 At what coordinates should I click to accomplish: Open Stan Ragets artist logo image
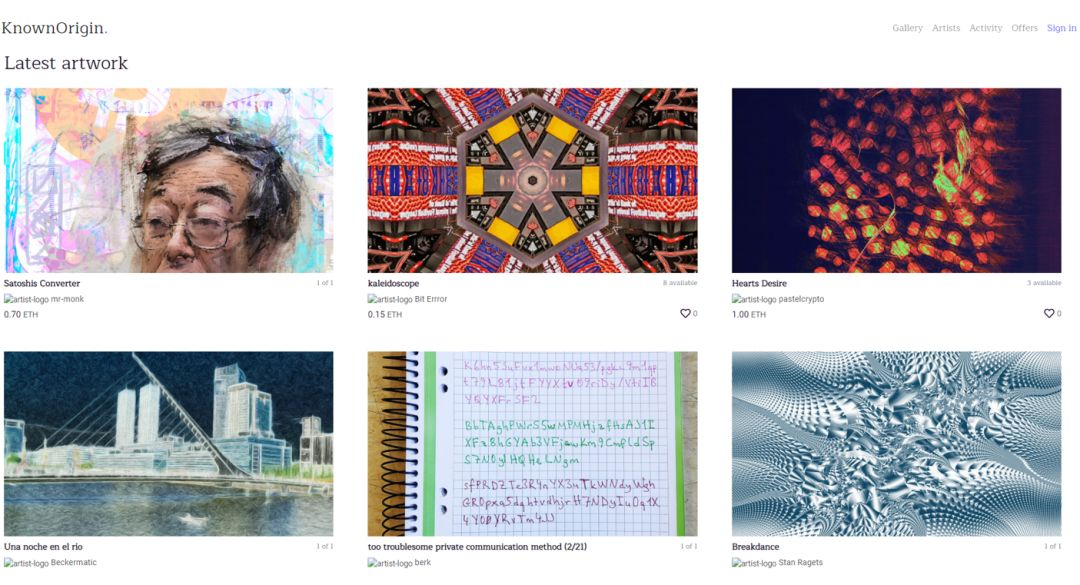754,563
